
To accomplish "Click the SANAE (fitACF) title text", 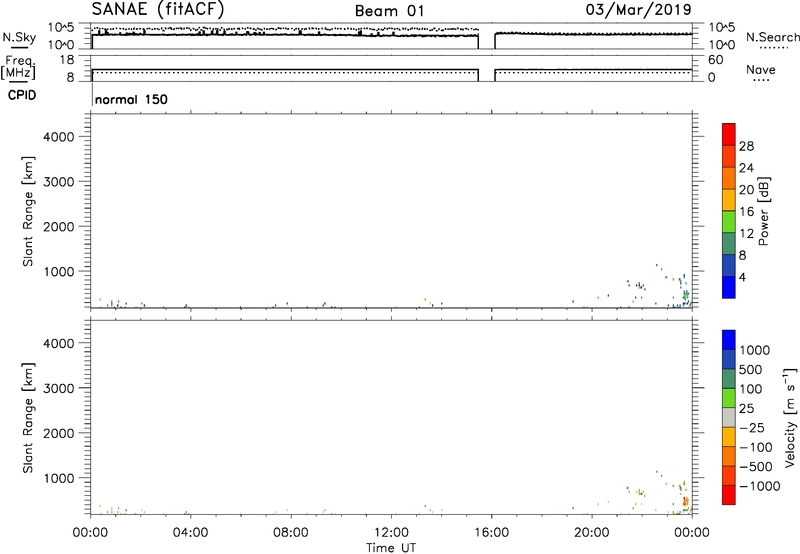I will 158,9.
